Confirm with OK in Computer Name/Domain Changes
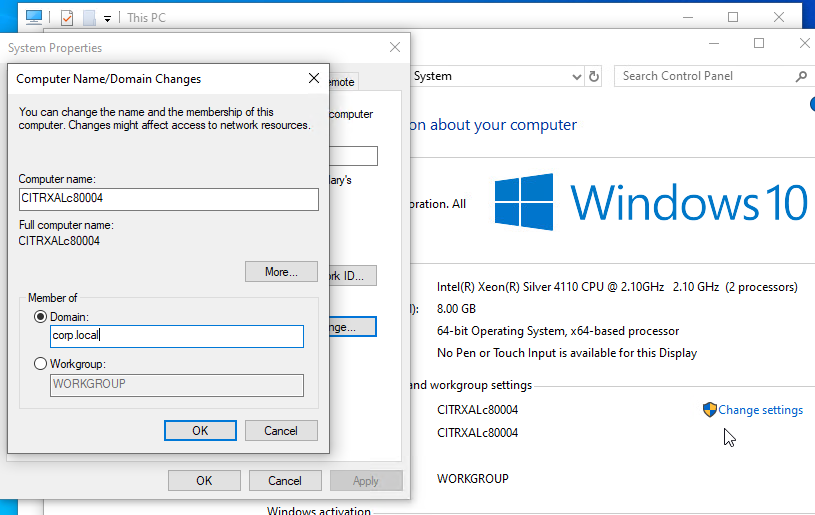This screenshot has width=815, height=515. [x=200, y=430]
